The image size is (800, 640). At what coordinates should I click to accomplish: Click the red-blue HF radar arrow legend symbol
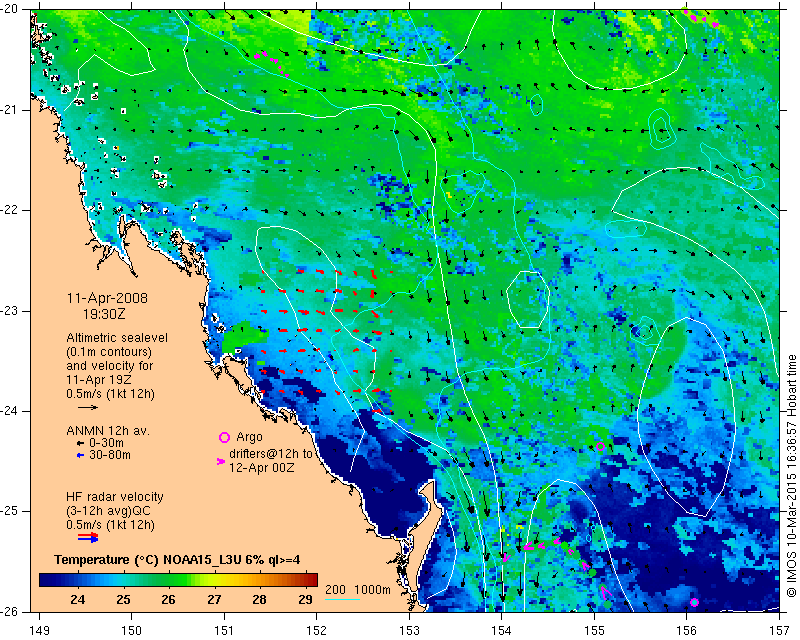(x=88, y=537)
